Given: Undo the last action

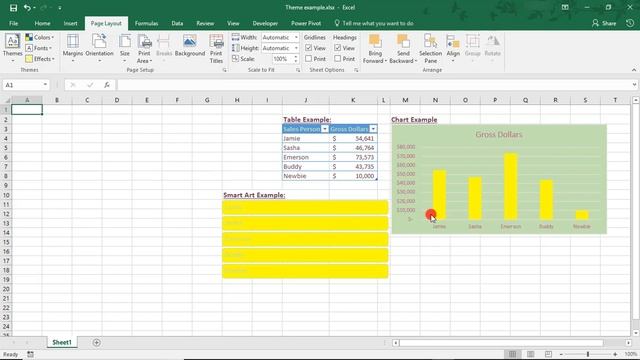Looking at the screenshot, I should [x=27, y=7].
